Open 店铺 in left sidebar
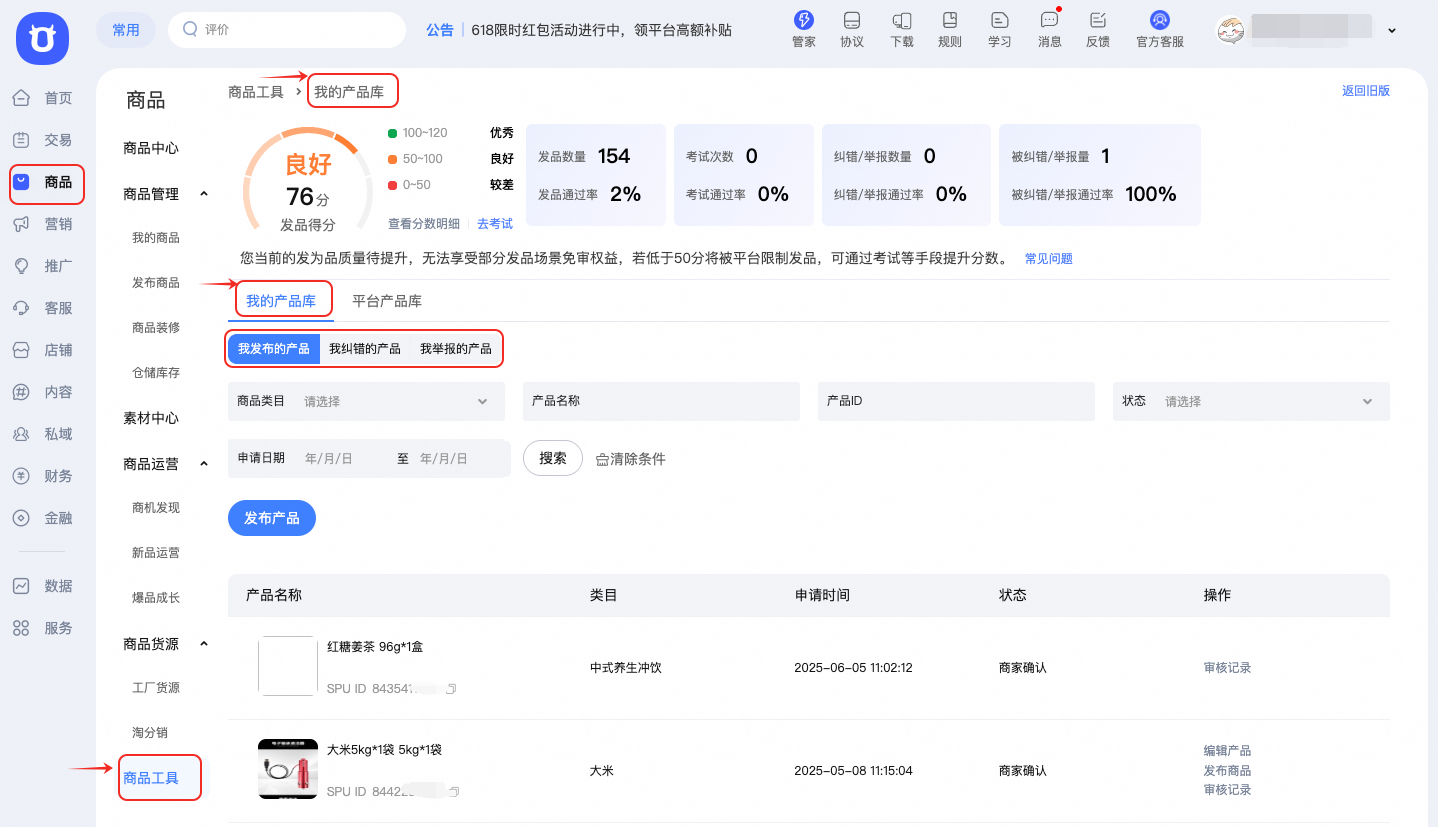 click(43, 350)
